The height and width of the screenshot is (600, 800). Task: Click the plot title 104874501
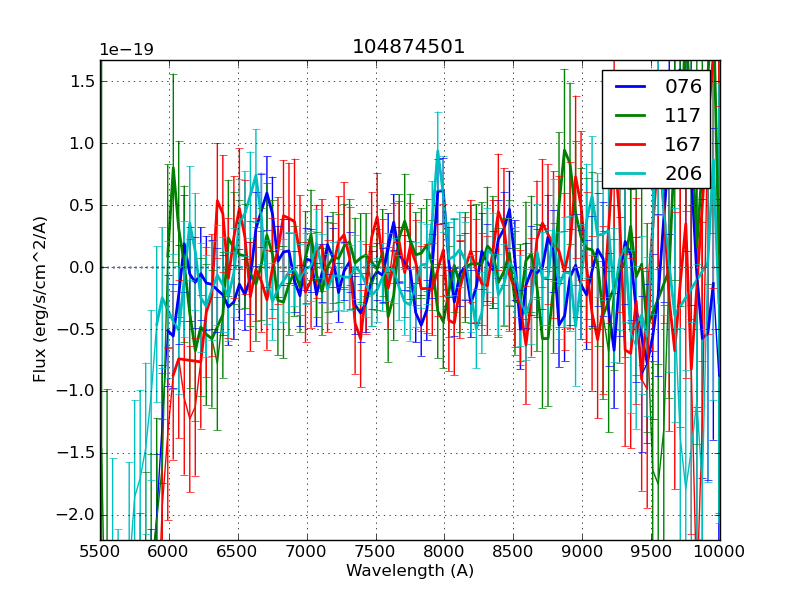click(409, 47)
